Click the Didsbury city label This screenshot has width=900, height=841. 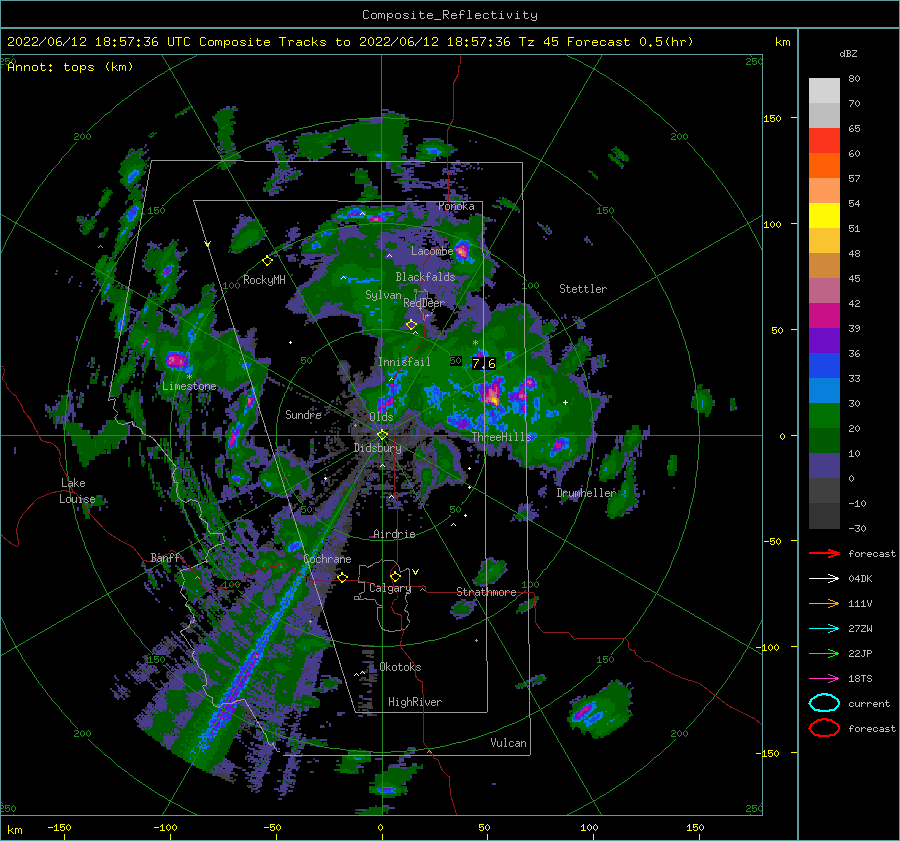tap(377, 448)
